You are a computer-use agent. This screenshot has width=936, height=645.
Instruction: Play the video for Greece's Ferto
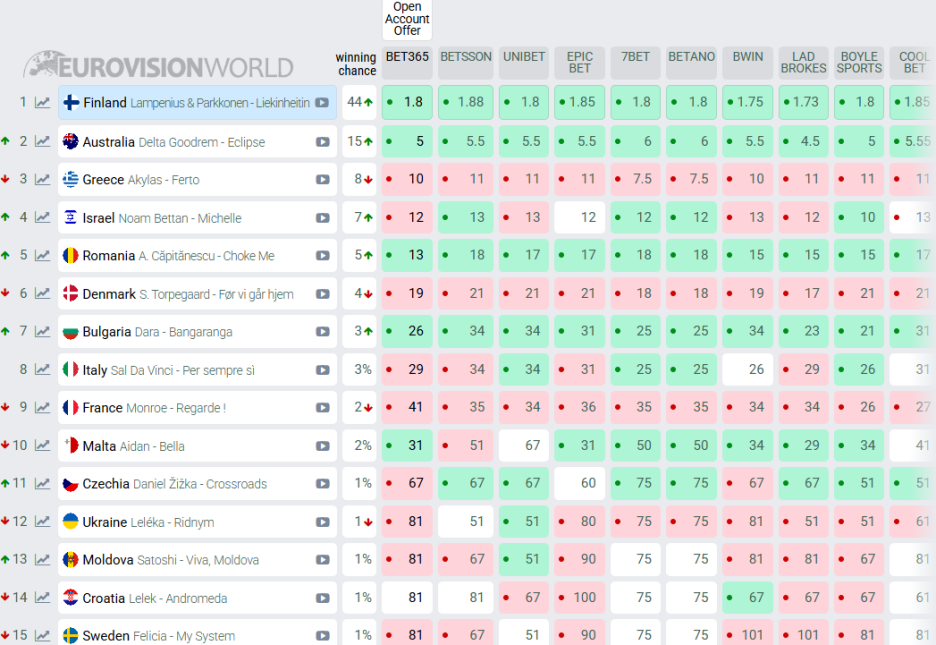[322, 180]
